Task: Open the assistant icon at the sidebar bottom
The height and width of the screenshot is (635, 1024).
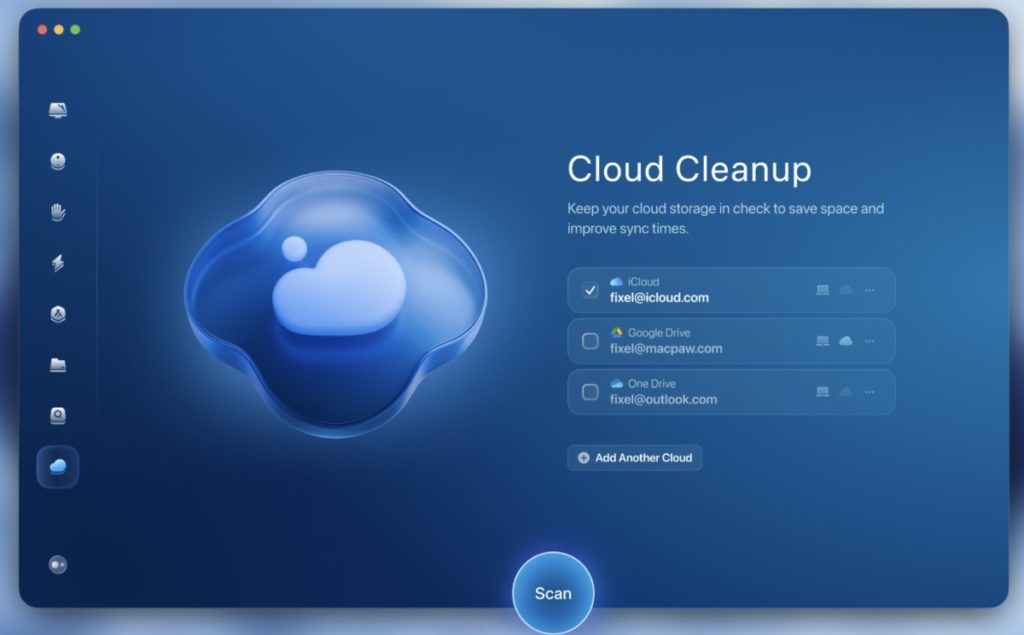Action: click(x=58, y=565)
